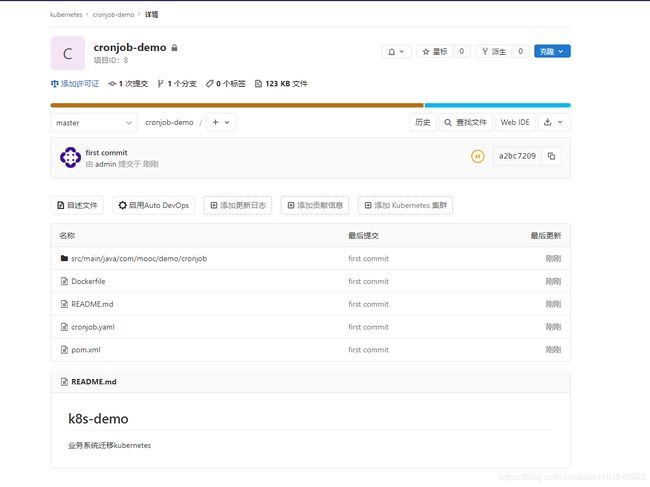This screenshot has height=487, width=650.
Task: Star the cronjob-demo project
Action: [x=434, y=51]
